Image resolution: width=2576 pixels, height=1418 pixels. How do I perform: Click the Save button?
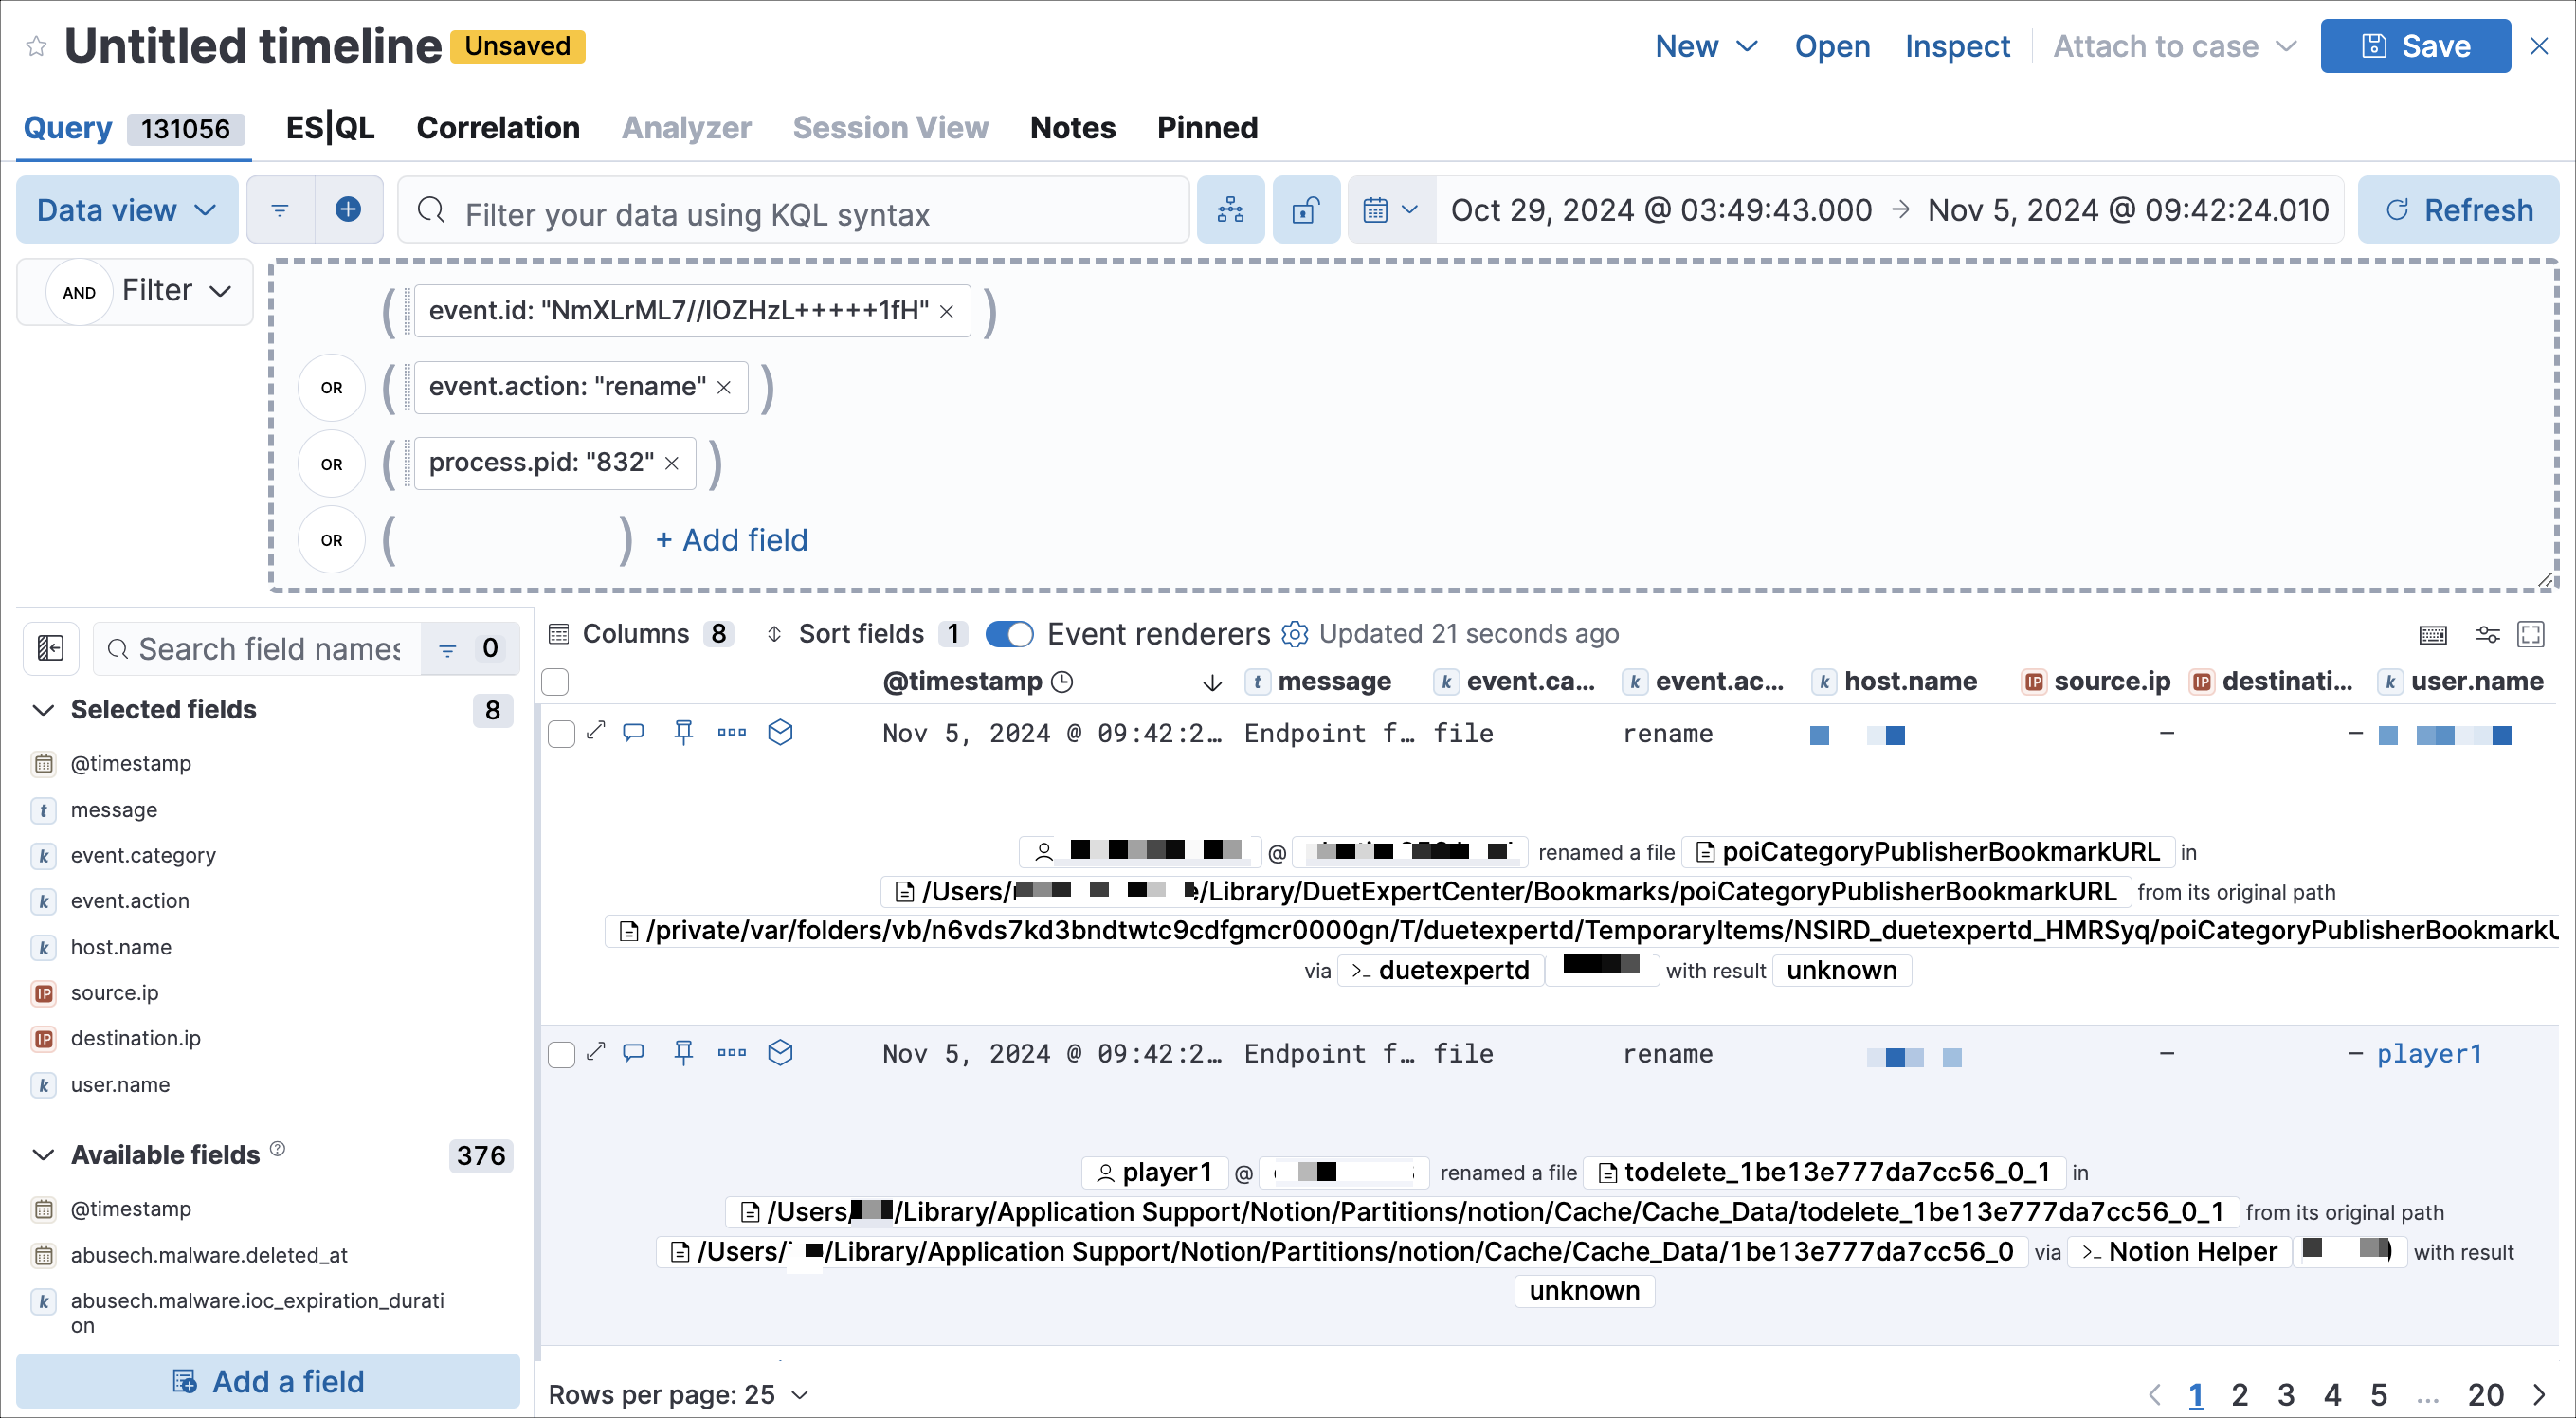click(x=2414, y=45)
